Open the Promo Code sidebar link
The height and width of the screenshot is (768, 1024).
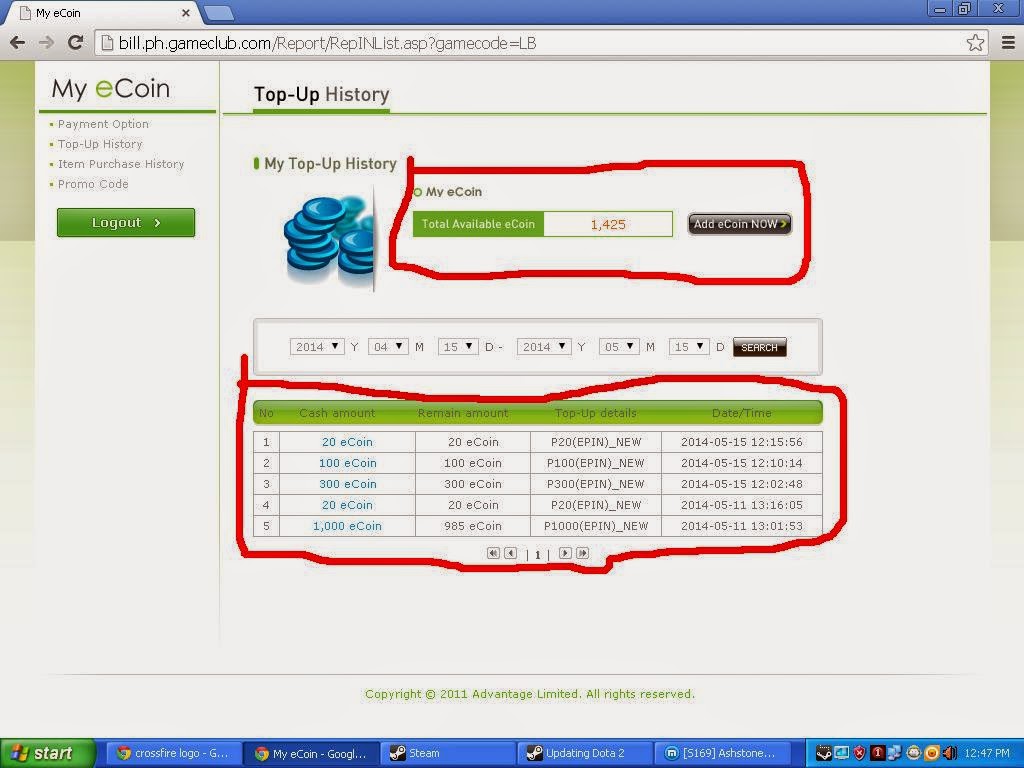[93, 184]
